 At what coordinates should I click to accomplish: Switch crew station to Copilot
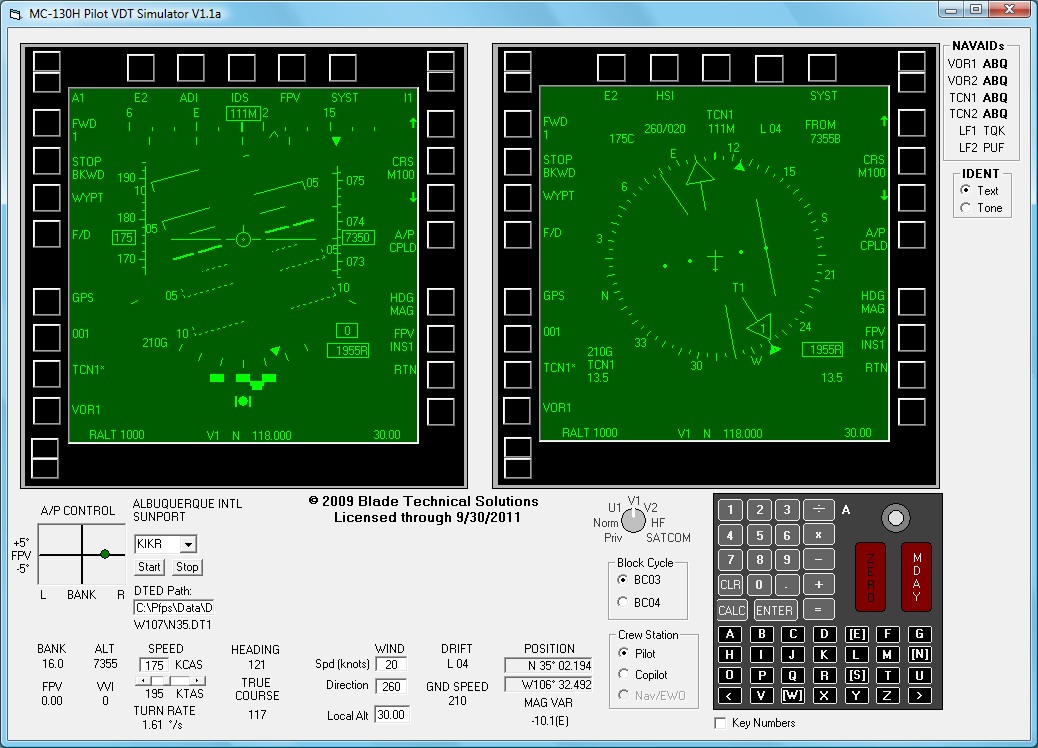point(624,675)
